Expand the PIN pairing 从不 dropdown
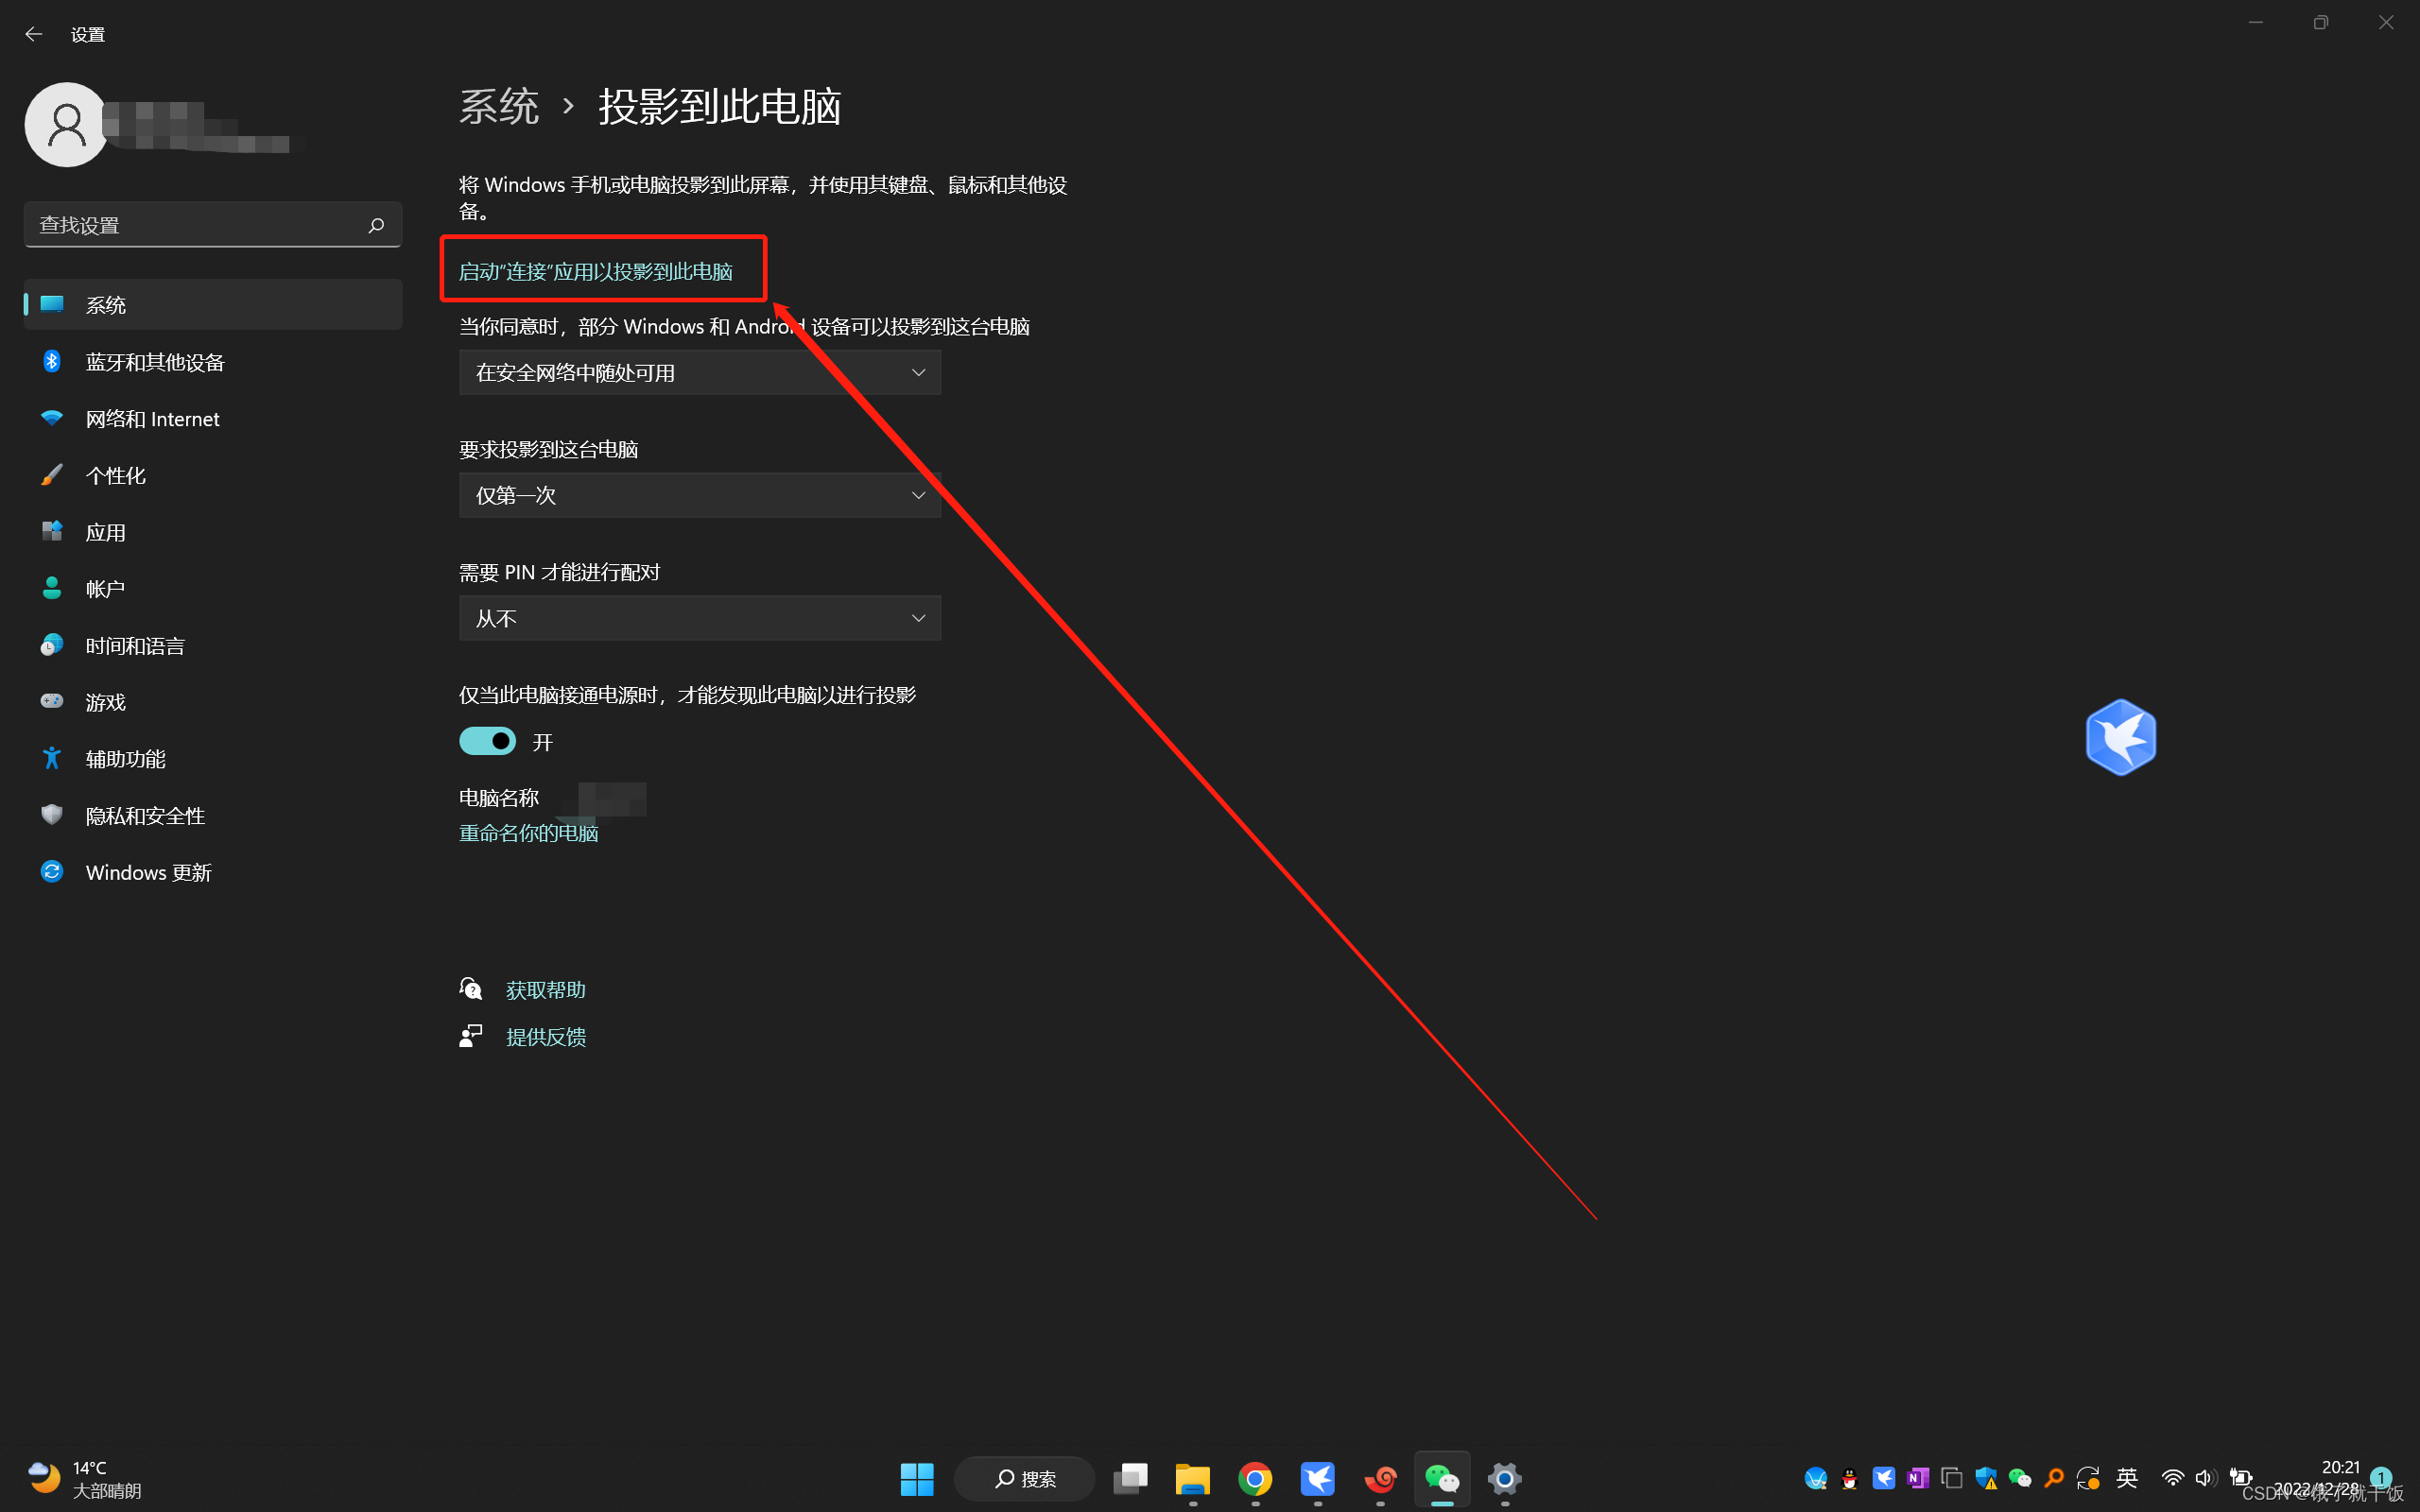The image size is (2420, 1512). point(700,619)
